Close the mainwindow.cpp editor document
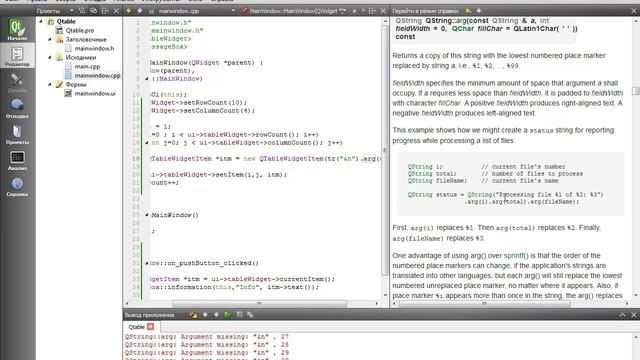 click(x=383, y=11)
